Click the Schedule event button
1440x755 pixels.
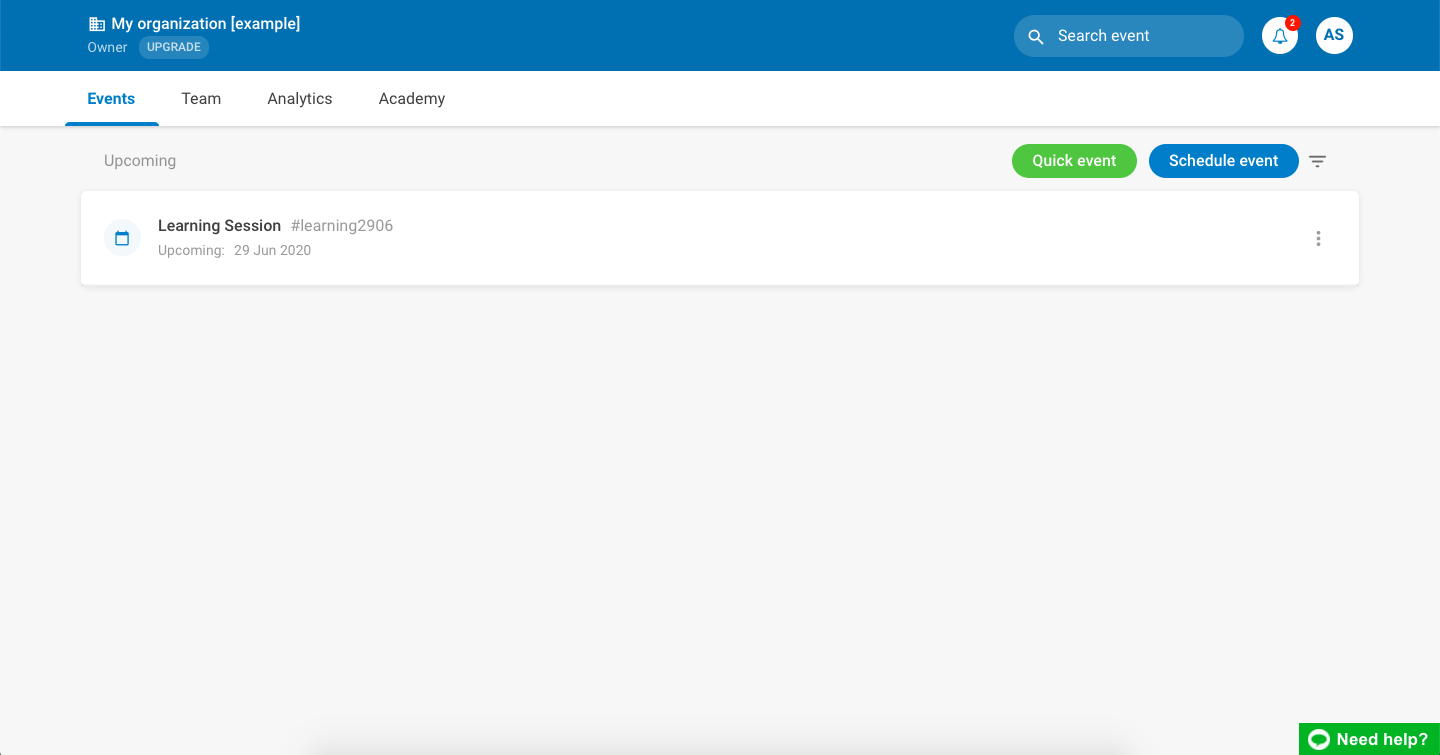click(x=1224, y=161)
